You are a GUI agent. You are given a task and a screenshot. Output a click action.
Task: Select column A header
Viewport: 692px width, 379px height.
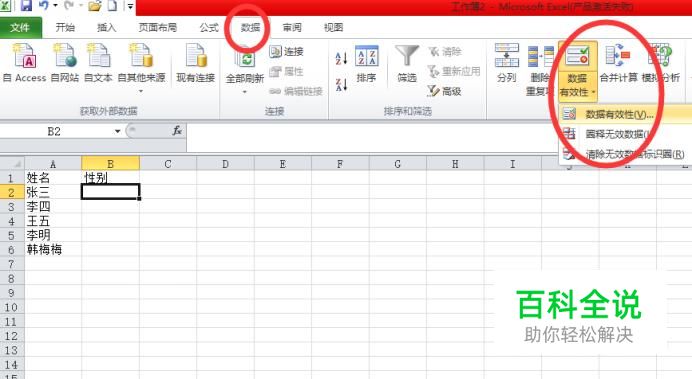53,164
